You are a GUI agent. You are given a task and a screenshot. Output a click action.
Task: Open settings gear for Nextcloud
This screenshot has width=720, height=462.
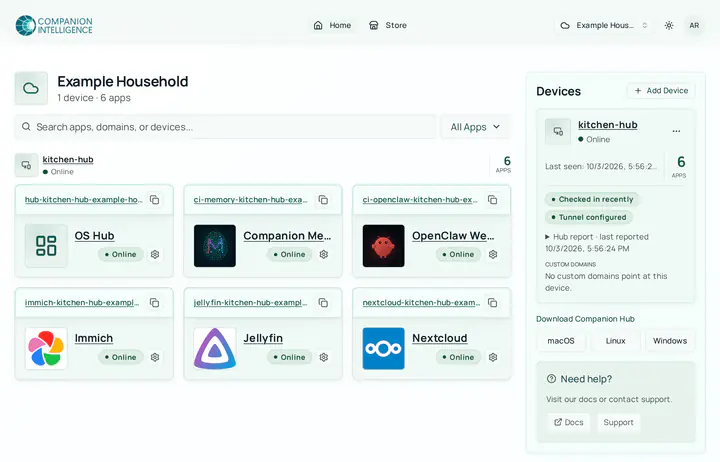(x=493, y=357)
